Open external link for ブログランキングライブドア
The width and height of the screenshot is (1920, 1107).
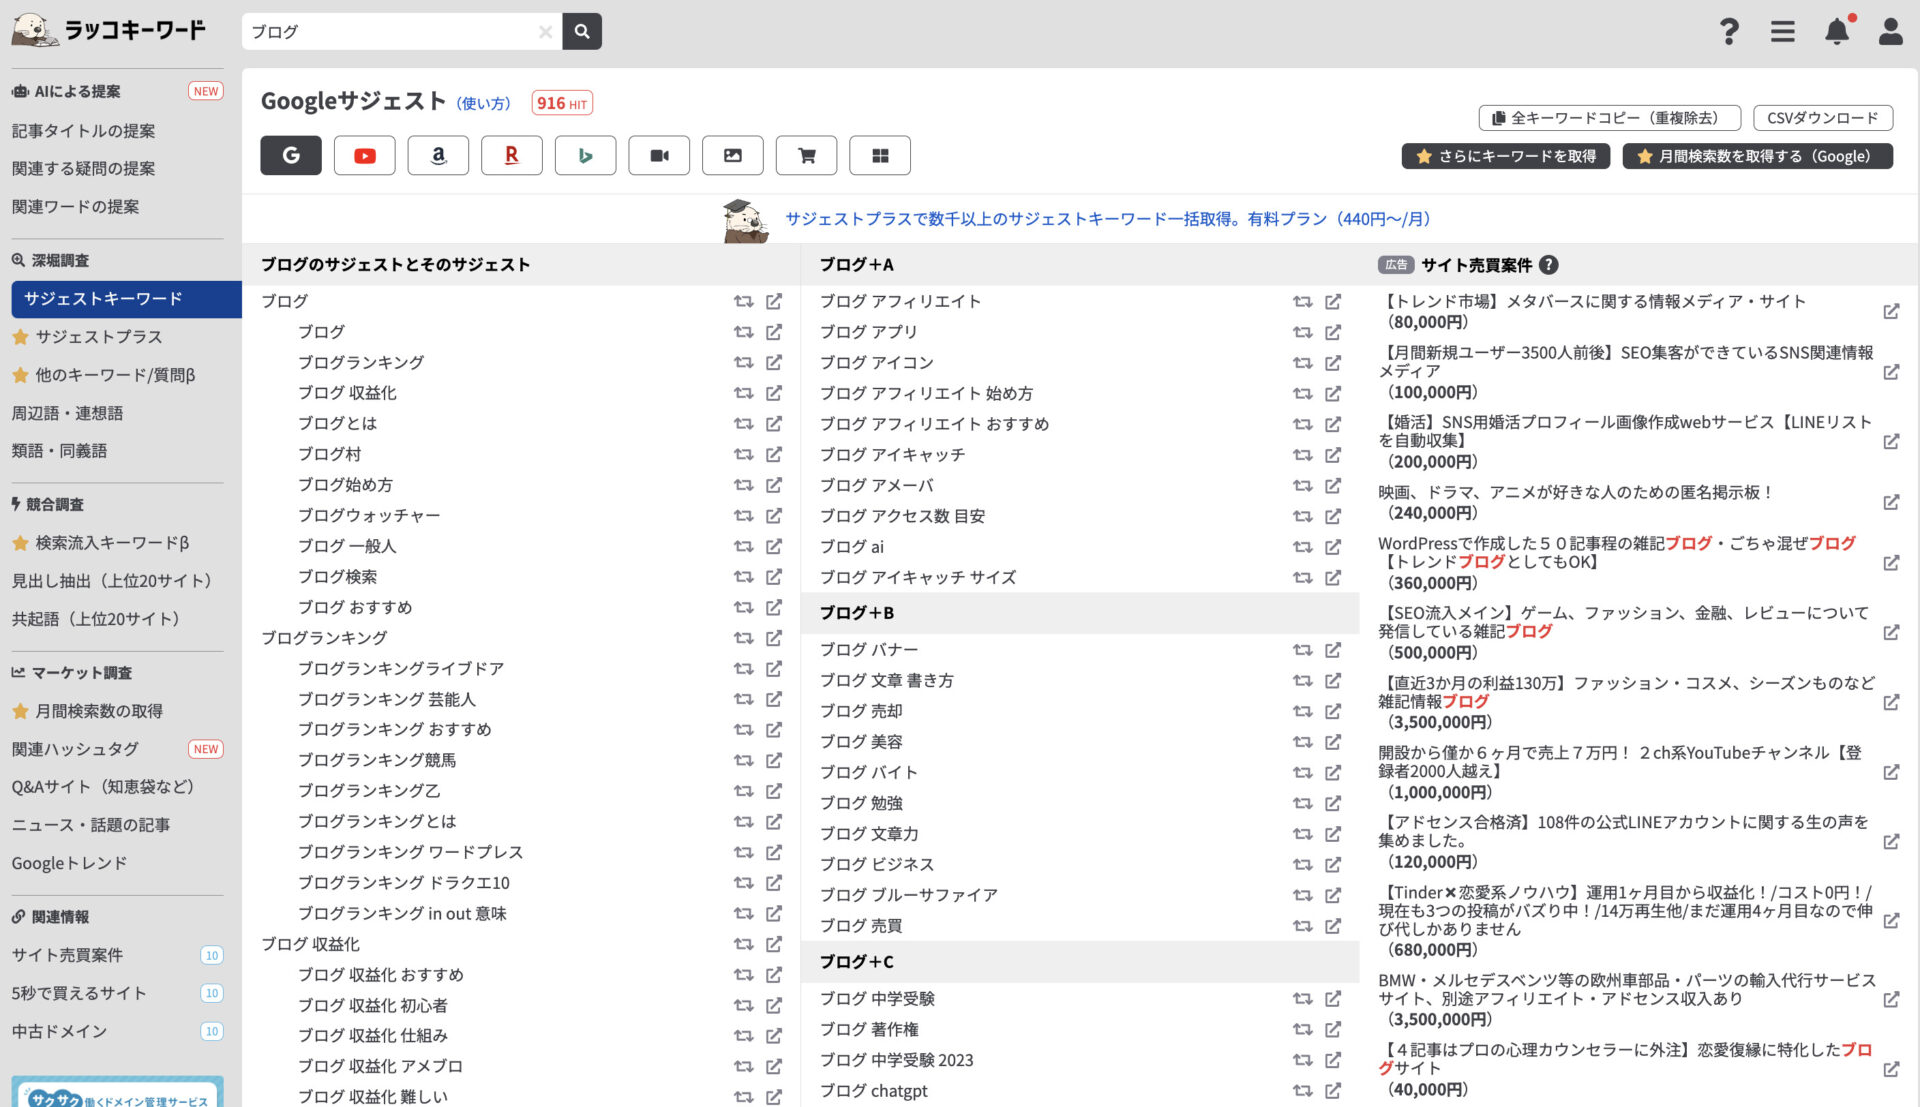[x=774, y=669]
